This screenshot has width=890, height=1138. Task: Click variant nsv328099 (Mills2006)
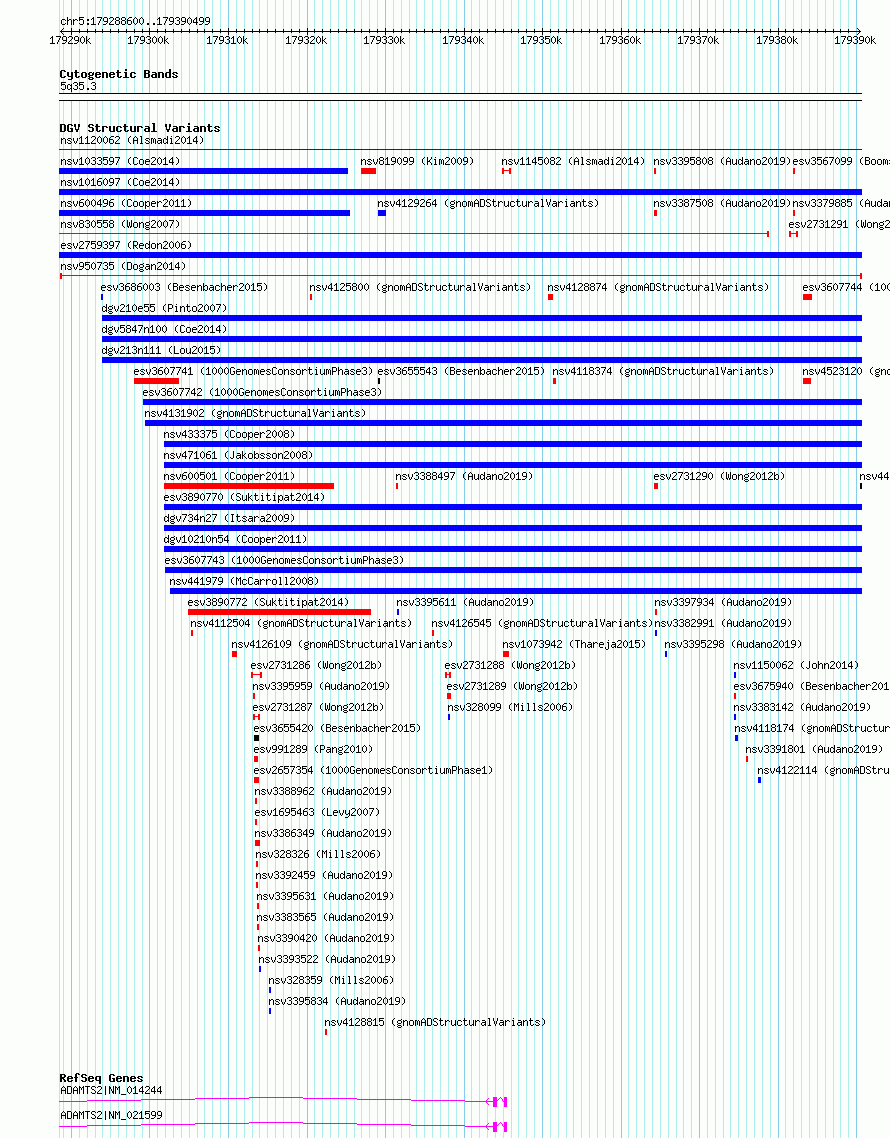[x=510, y=708]
